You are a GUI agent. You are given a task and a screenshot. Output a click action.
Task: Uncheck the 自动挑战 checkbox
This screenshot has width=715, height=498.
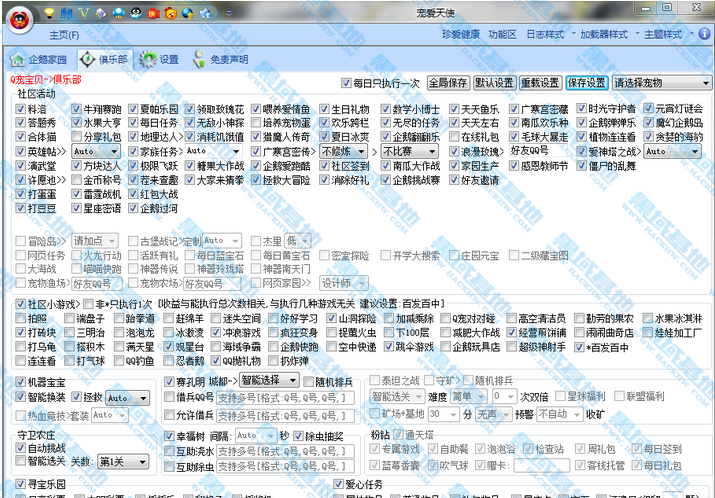click(20, 447)
